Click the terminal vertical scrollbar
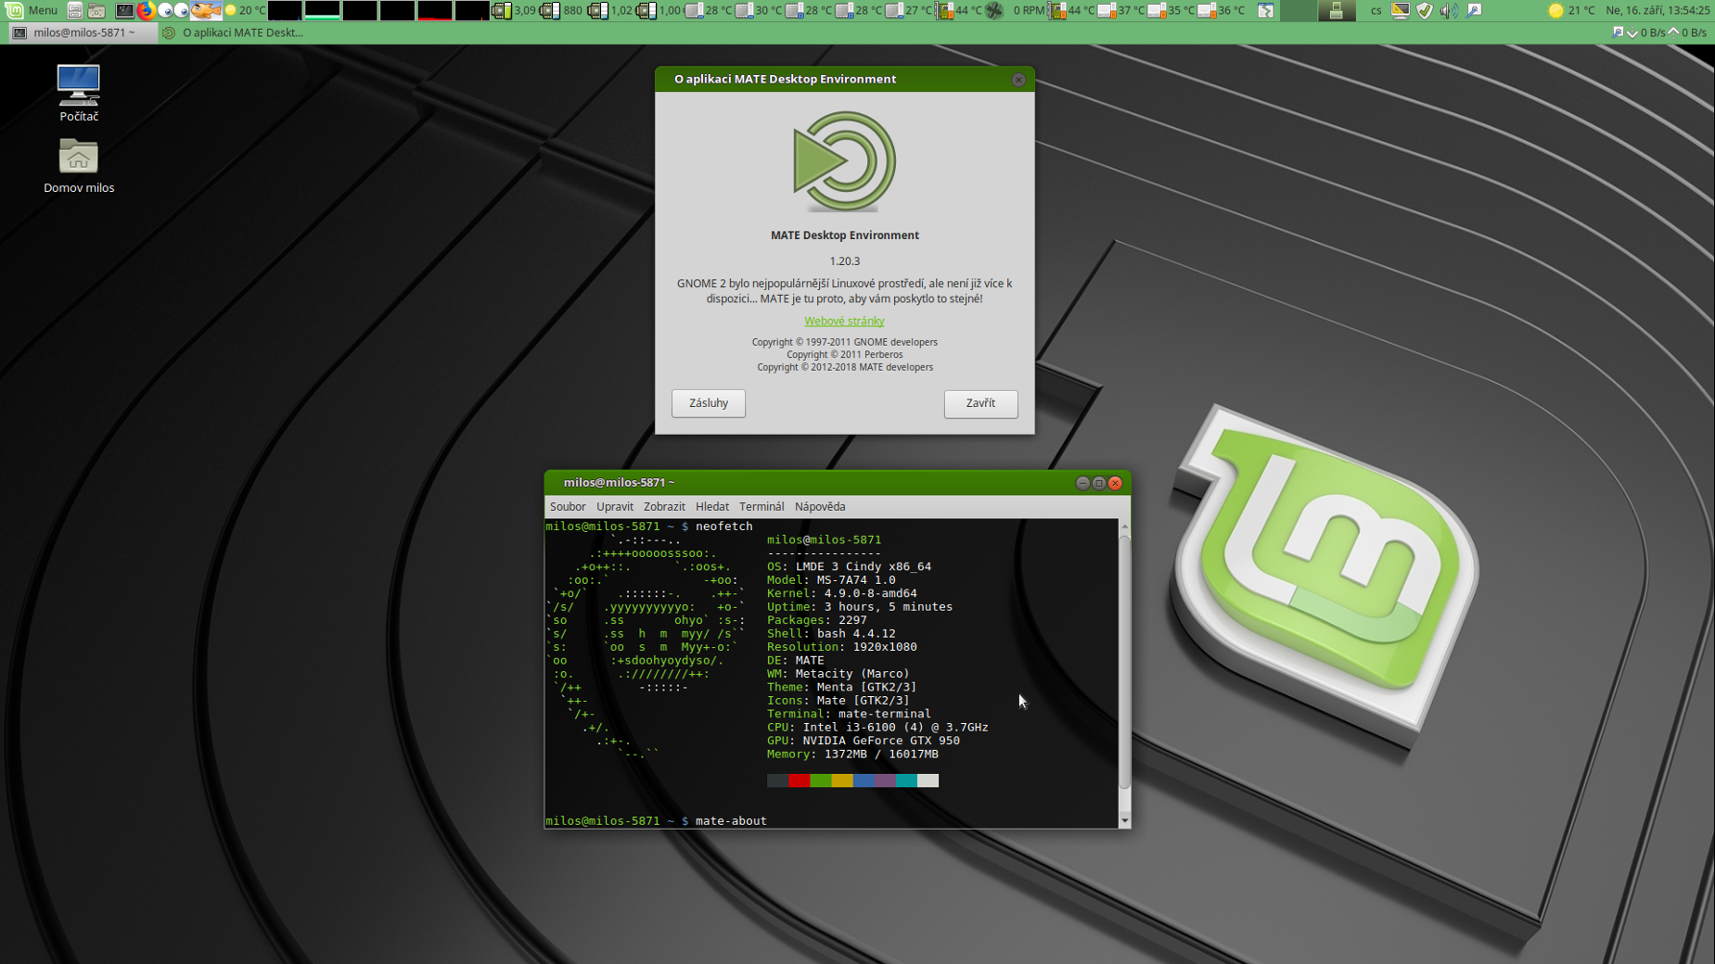1715x964 pixels. click(x=1124, y=662)
